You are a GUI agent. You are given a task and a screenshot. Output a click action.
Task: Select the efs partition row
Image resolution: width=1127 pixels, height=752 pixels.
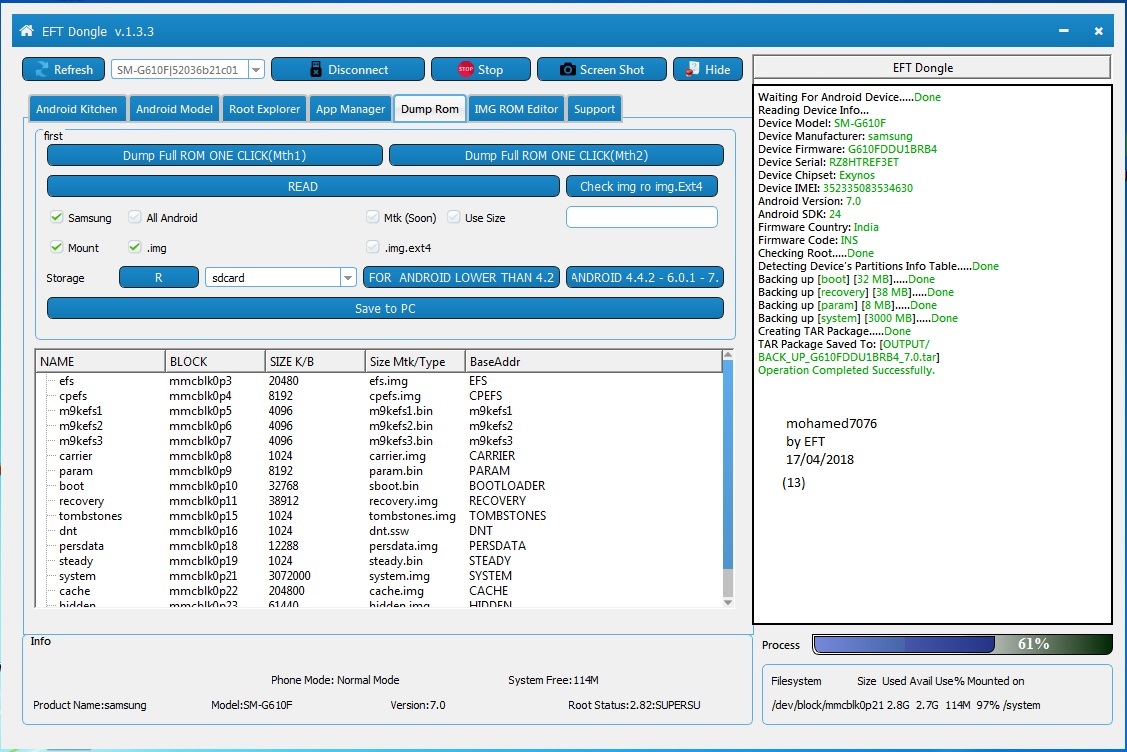click(379, 381)
